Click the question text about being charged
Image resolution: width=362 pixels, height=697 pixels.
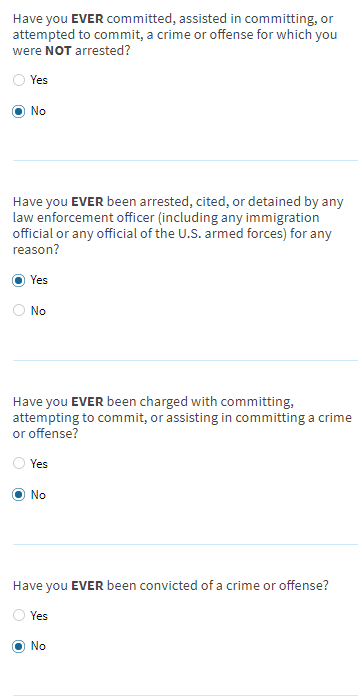[x=182, y=417]
